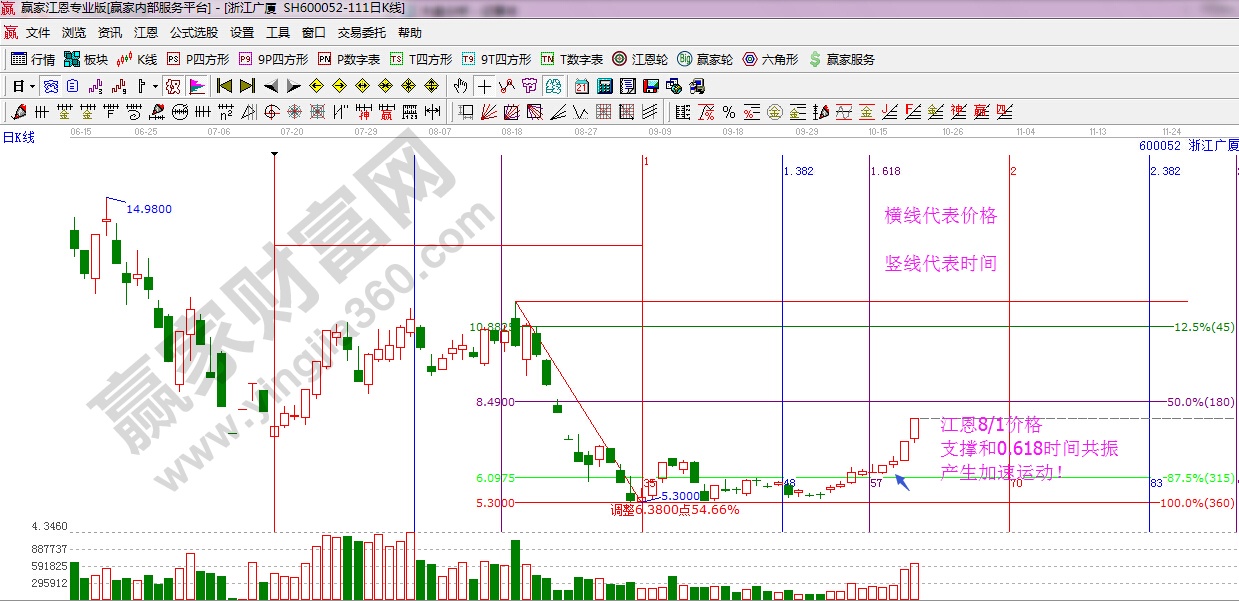
Task: Jump to last bar with ▶| icon
Action: [247, 86]
